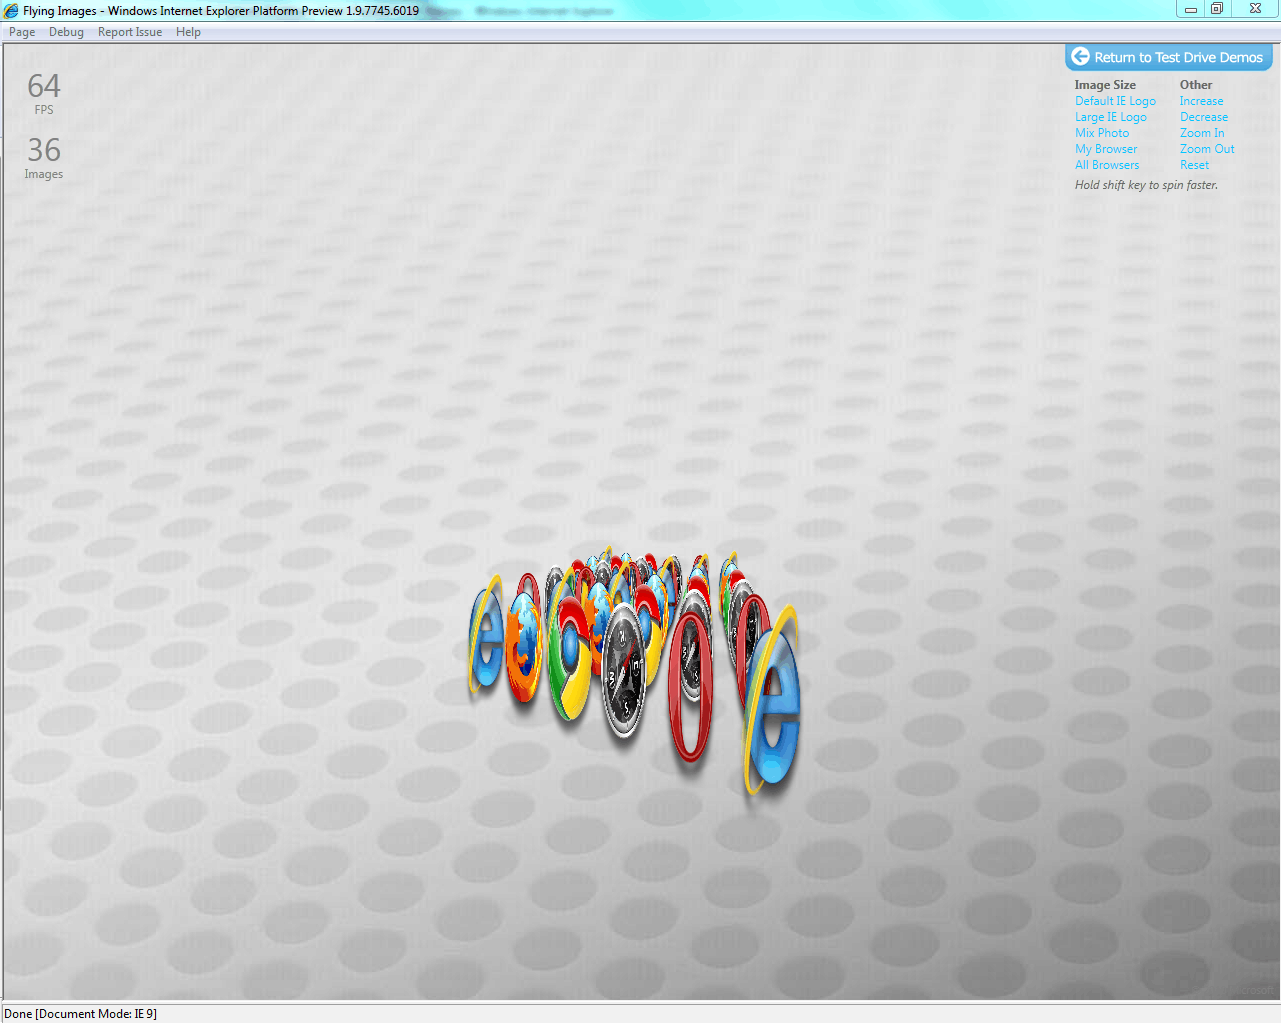
Task: Click Decrease to reduce image count
Action: 1204,117
